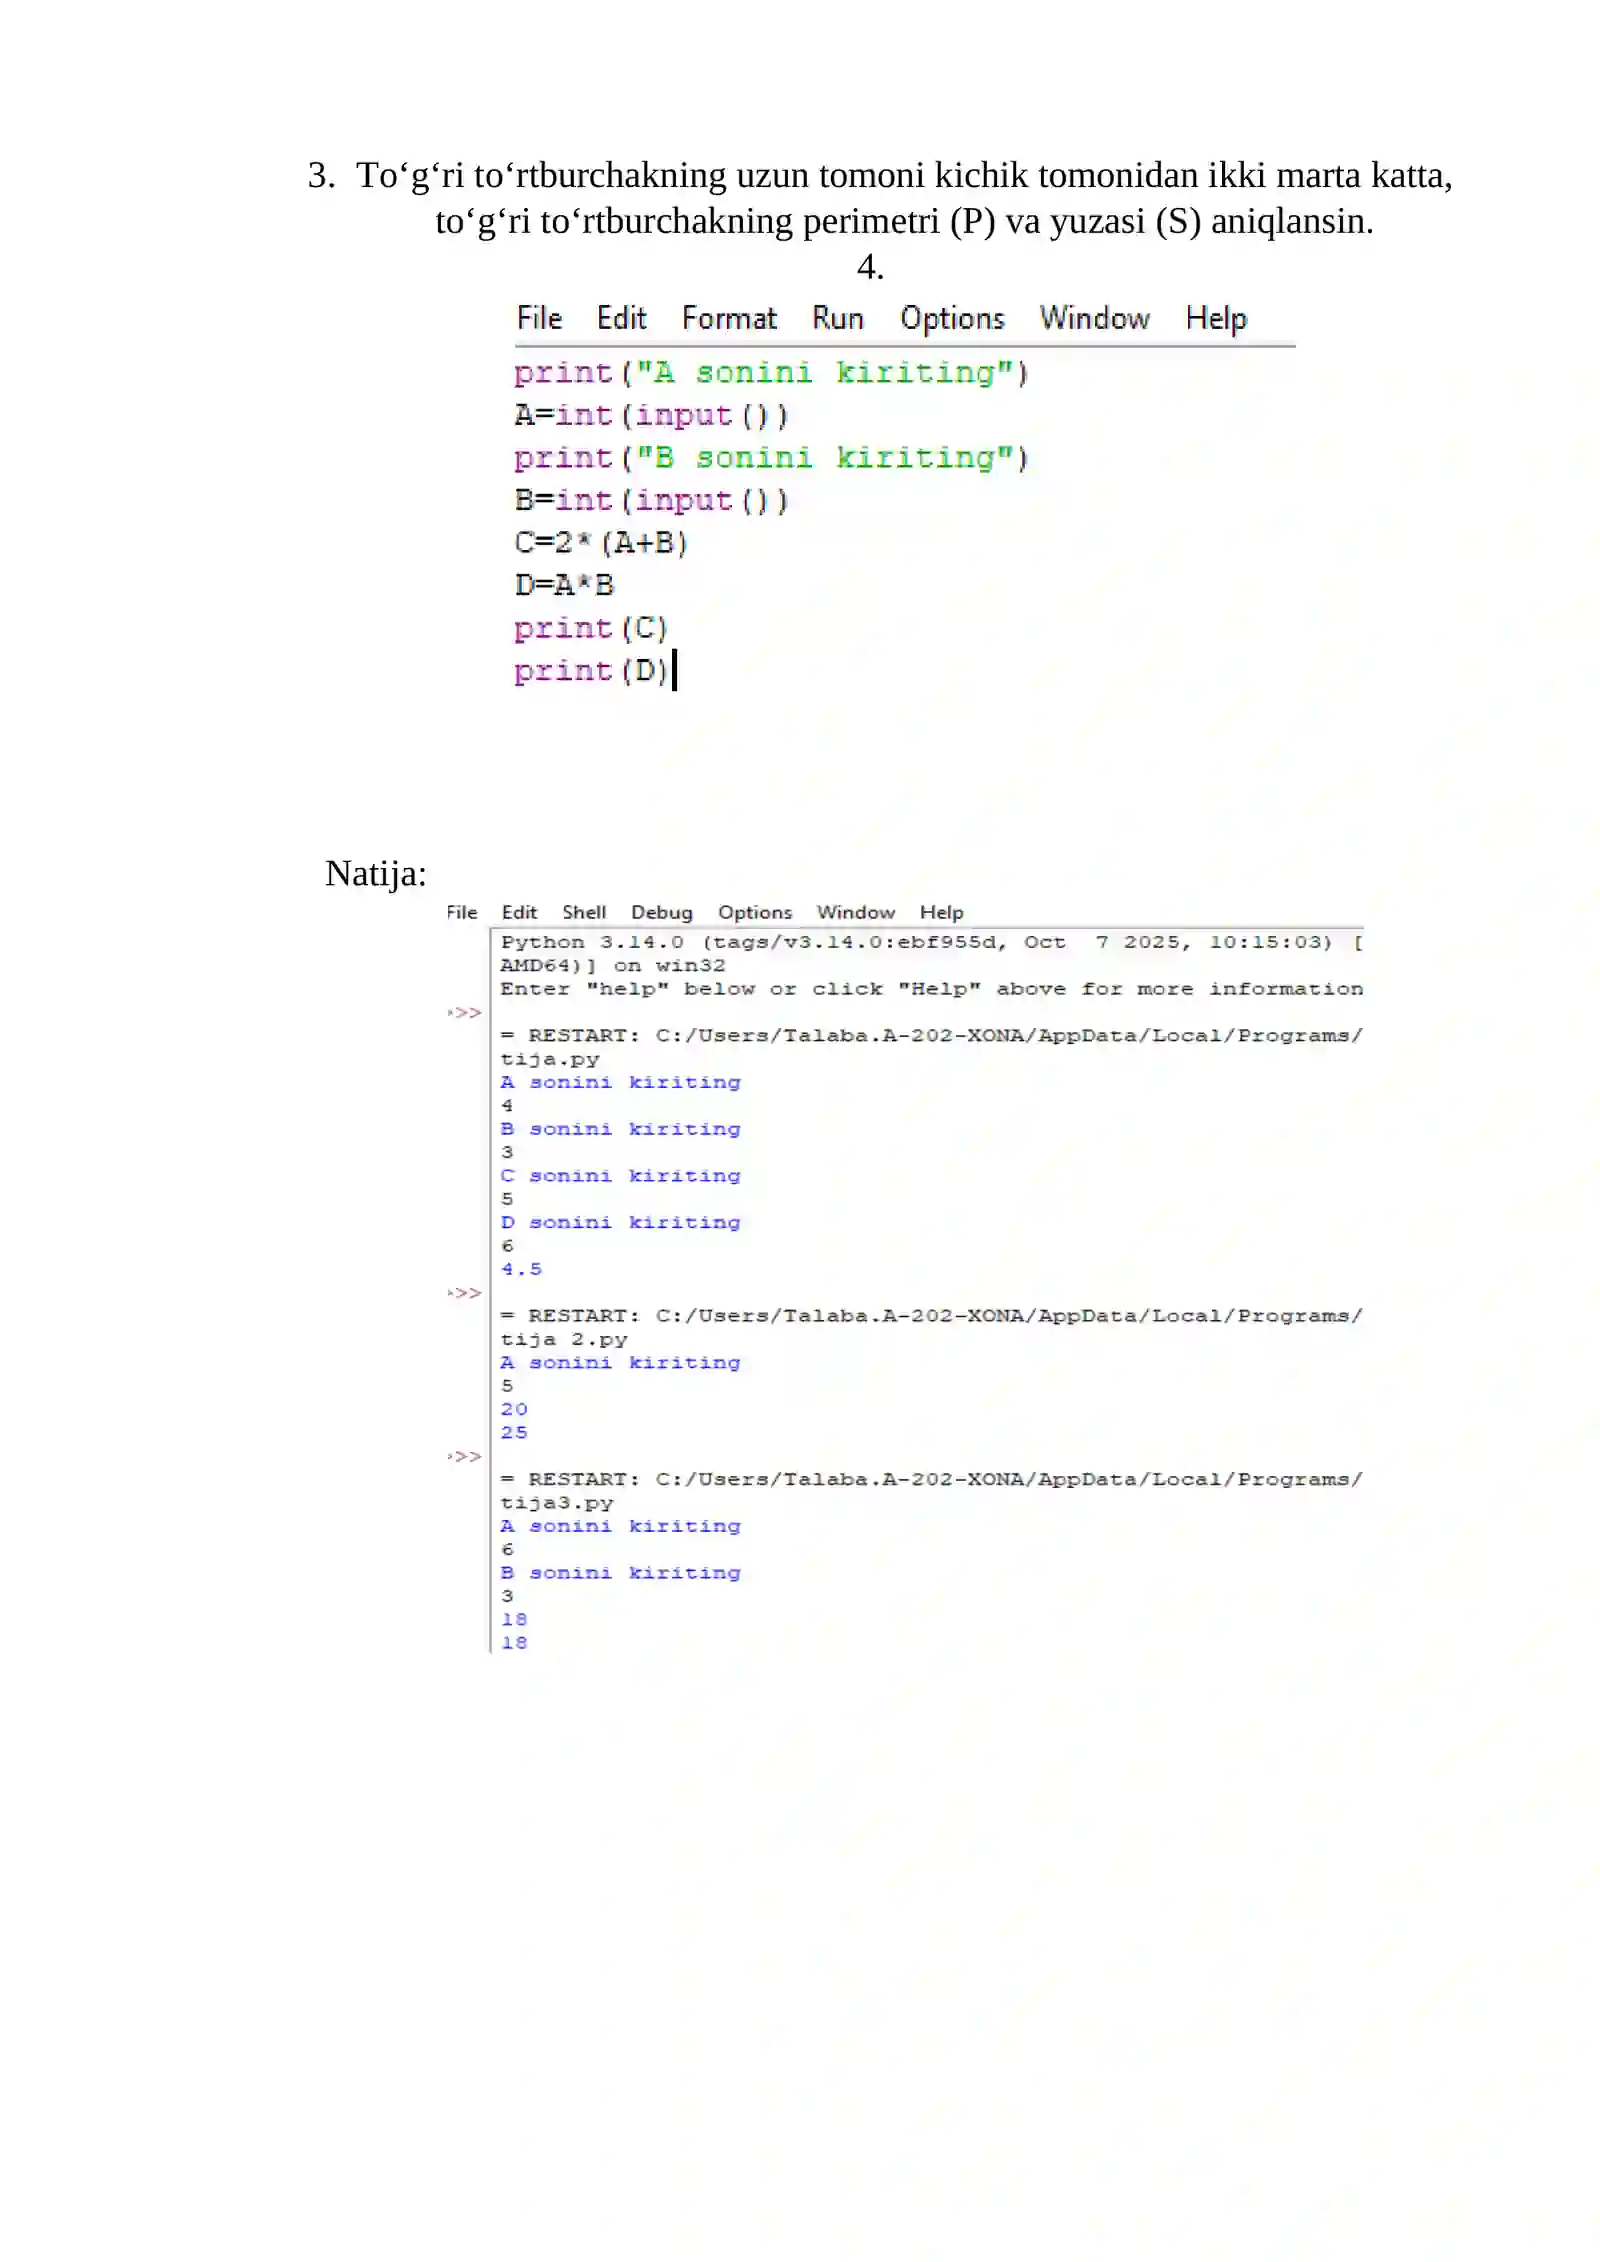Open the shell window's Help menu

[941, 912]
